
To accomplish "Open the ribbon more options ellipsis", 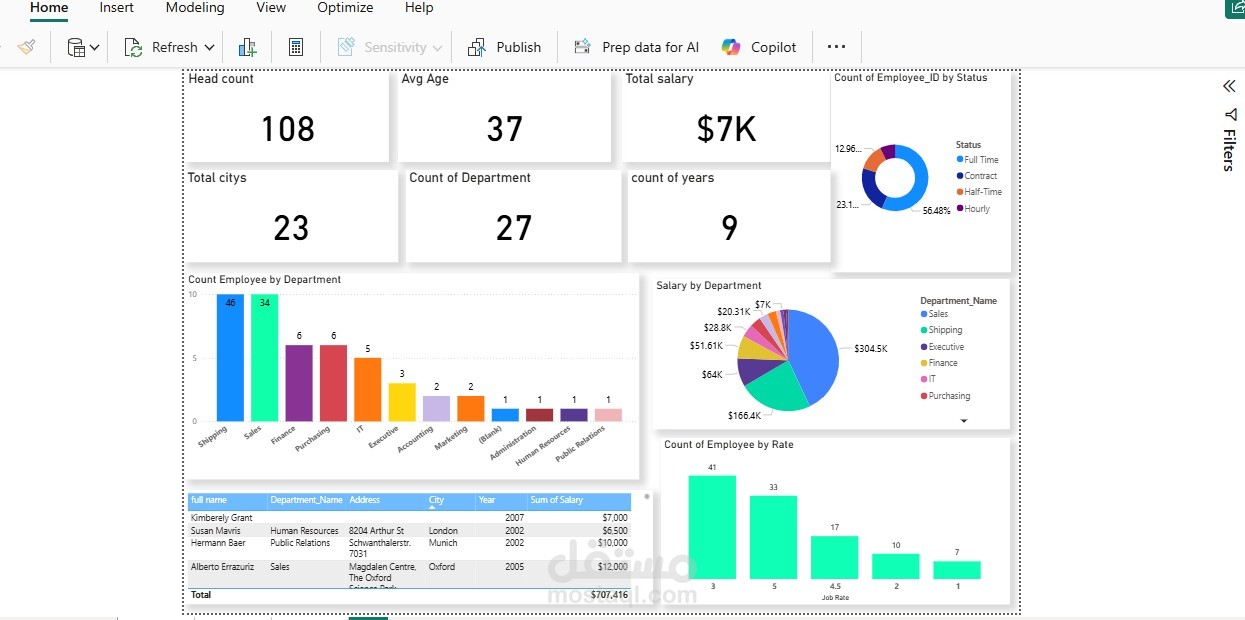I will tap(837, 47).
